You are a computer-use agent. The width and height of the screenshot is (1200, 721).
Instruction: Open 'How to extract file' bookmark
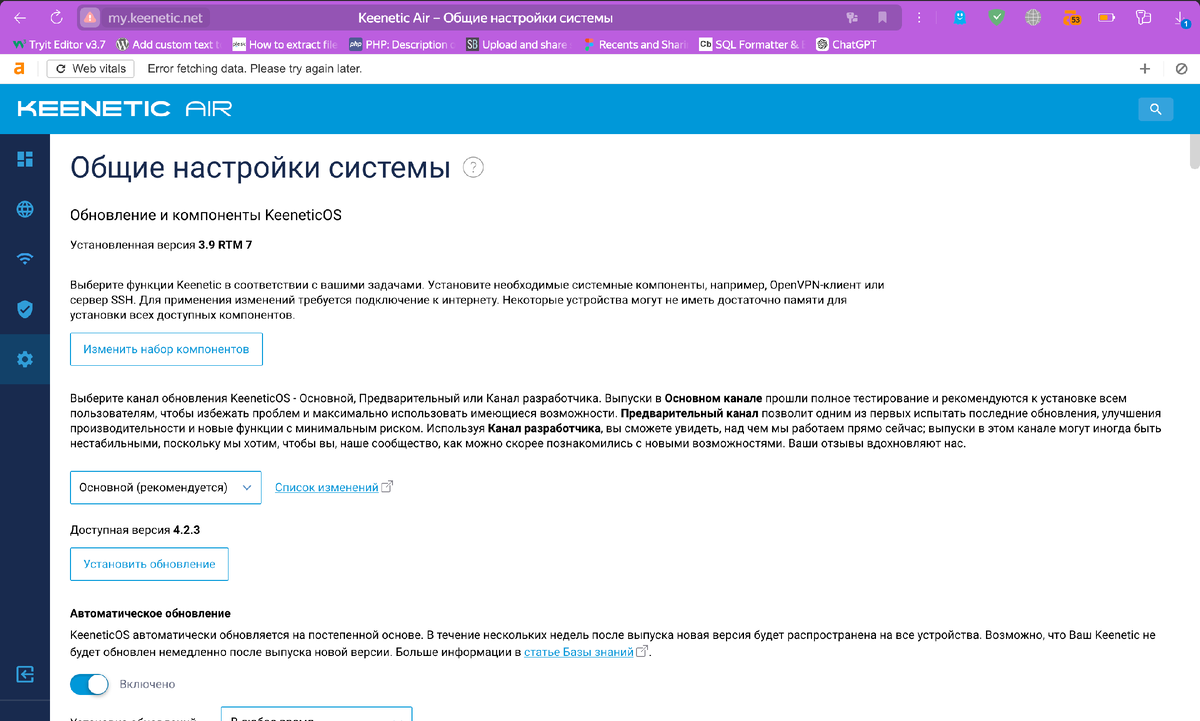[x=285, y=44]
